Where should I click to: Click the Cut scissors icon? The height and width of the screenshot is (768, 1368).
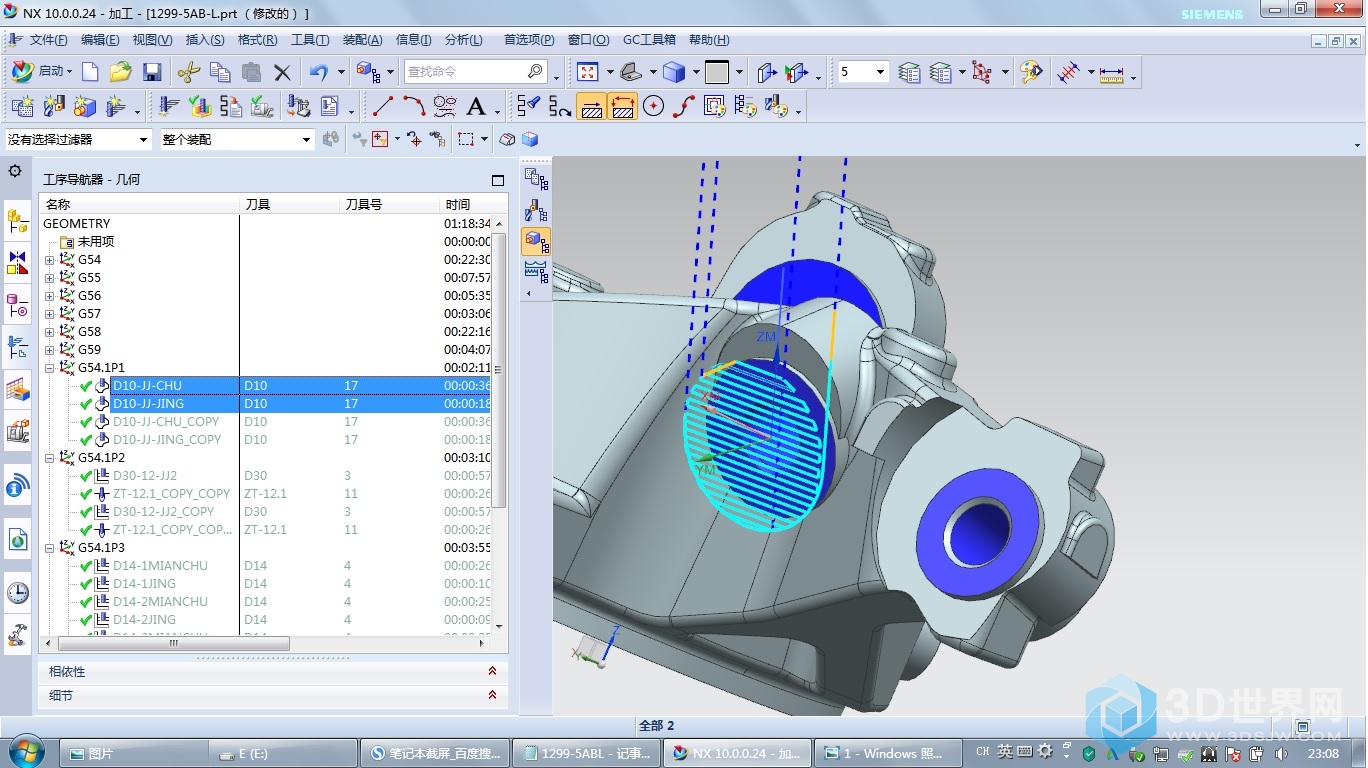189,72
